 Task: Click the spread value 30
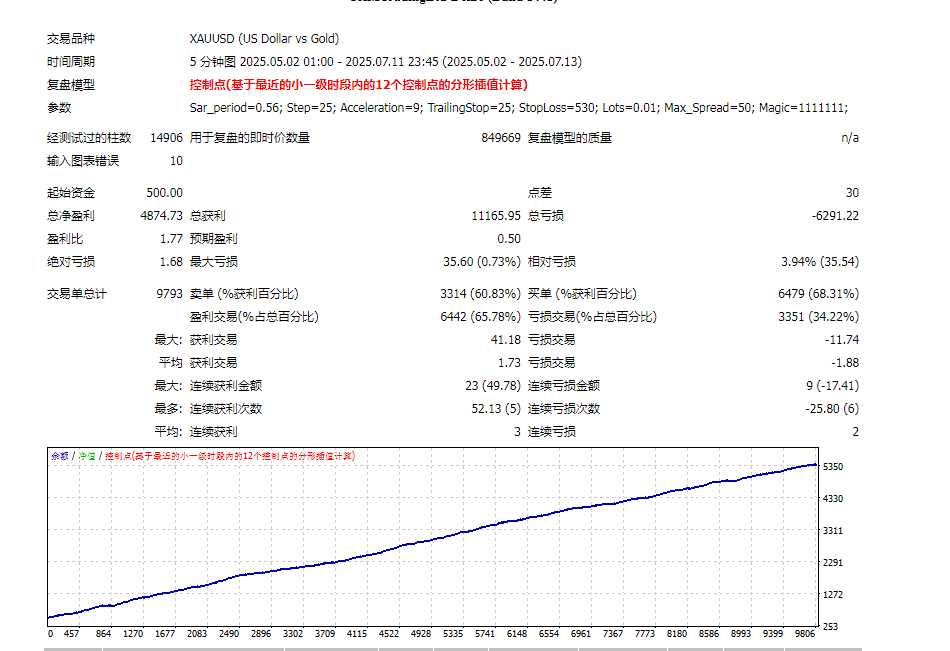(852, 193)
